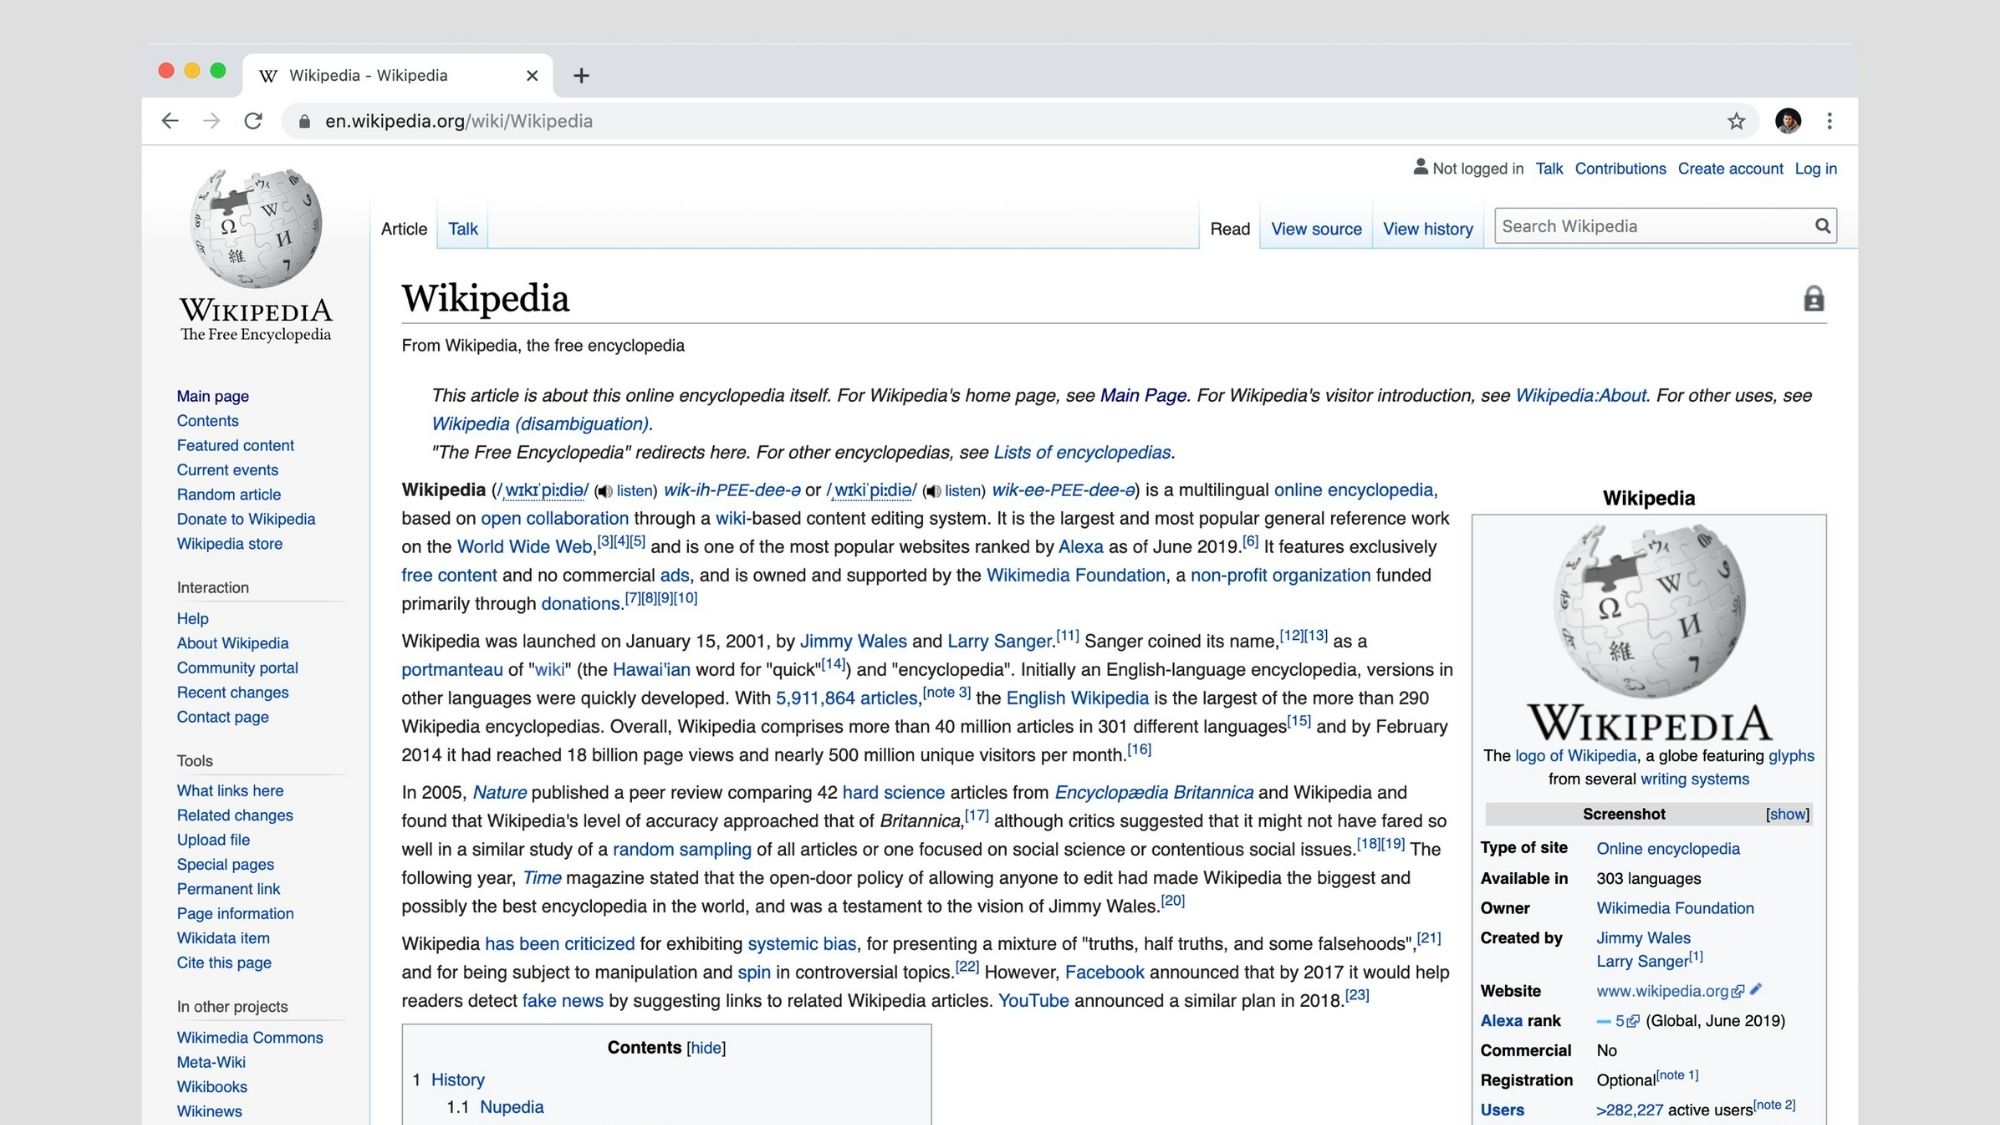This screenshot has width=2000, height=1125.
Task: Go back using the browser back arrow
Action: (170, 120)
